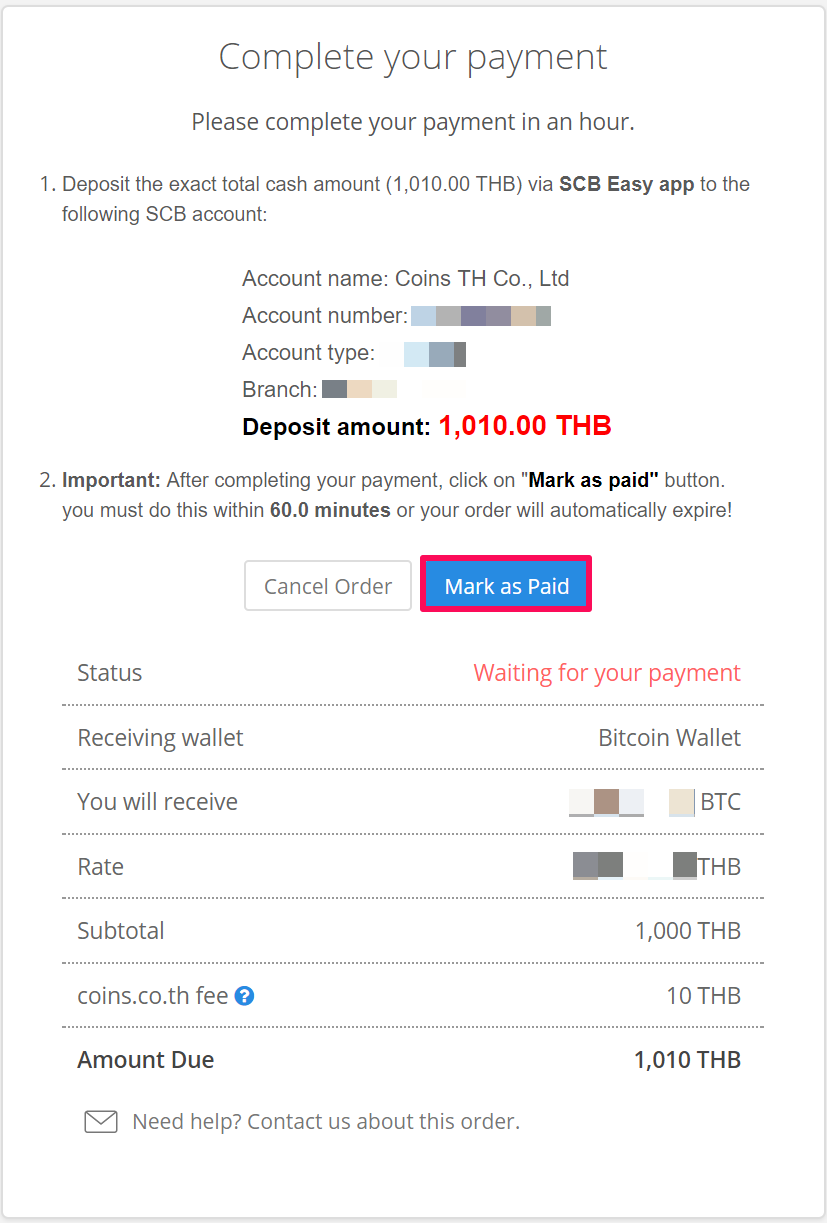This screenshot has height=1223, width=827.
Task: Click the blurred Branch value
Action: (359, 389)
